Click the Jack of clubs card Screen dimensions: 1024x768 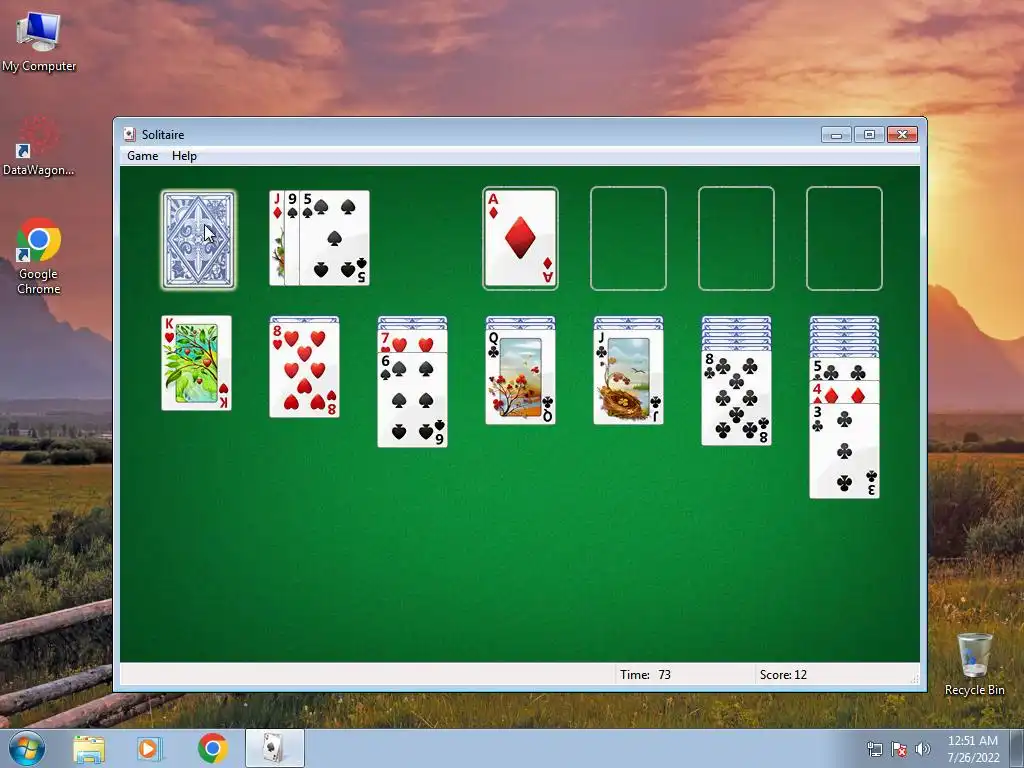coord(628,377)
